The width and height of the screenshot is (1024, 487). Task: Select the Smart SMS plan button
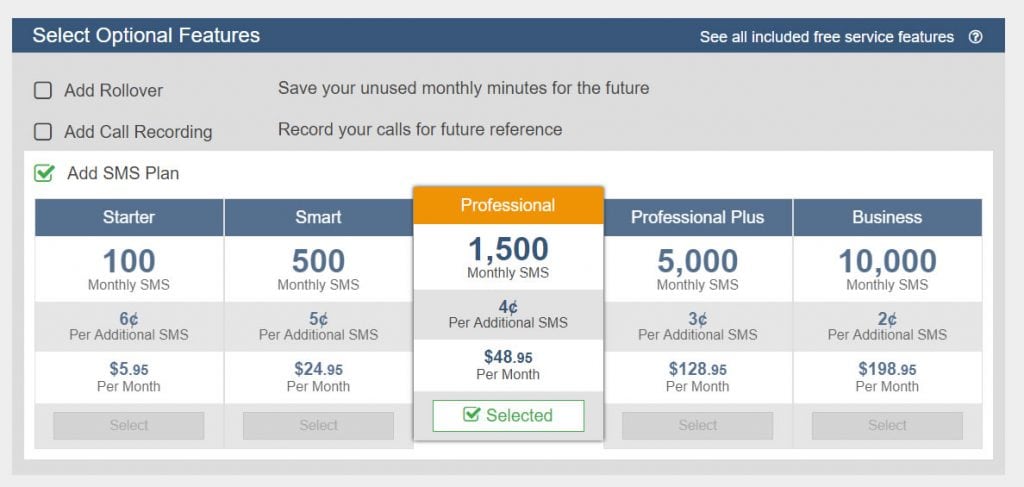coord(318,426)
